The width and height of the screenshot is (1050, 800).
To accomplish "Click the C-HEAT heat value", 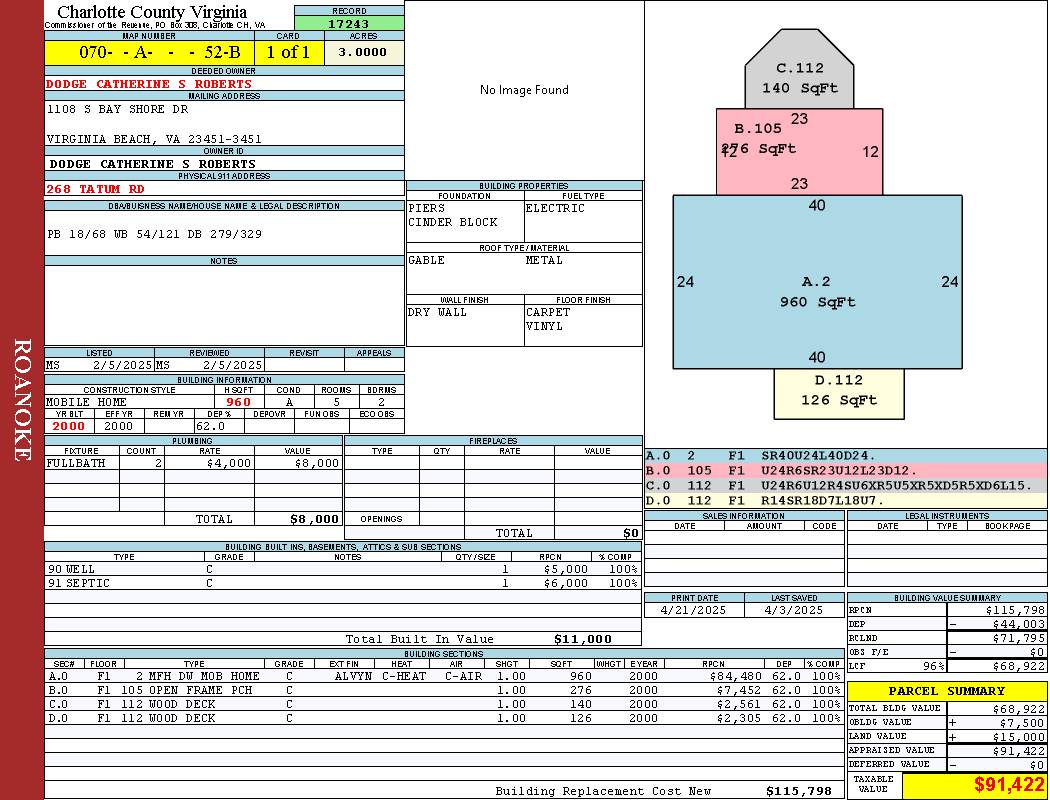I will 404,676.
